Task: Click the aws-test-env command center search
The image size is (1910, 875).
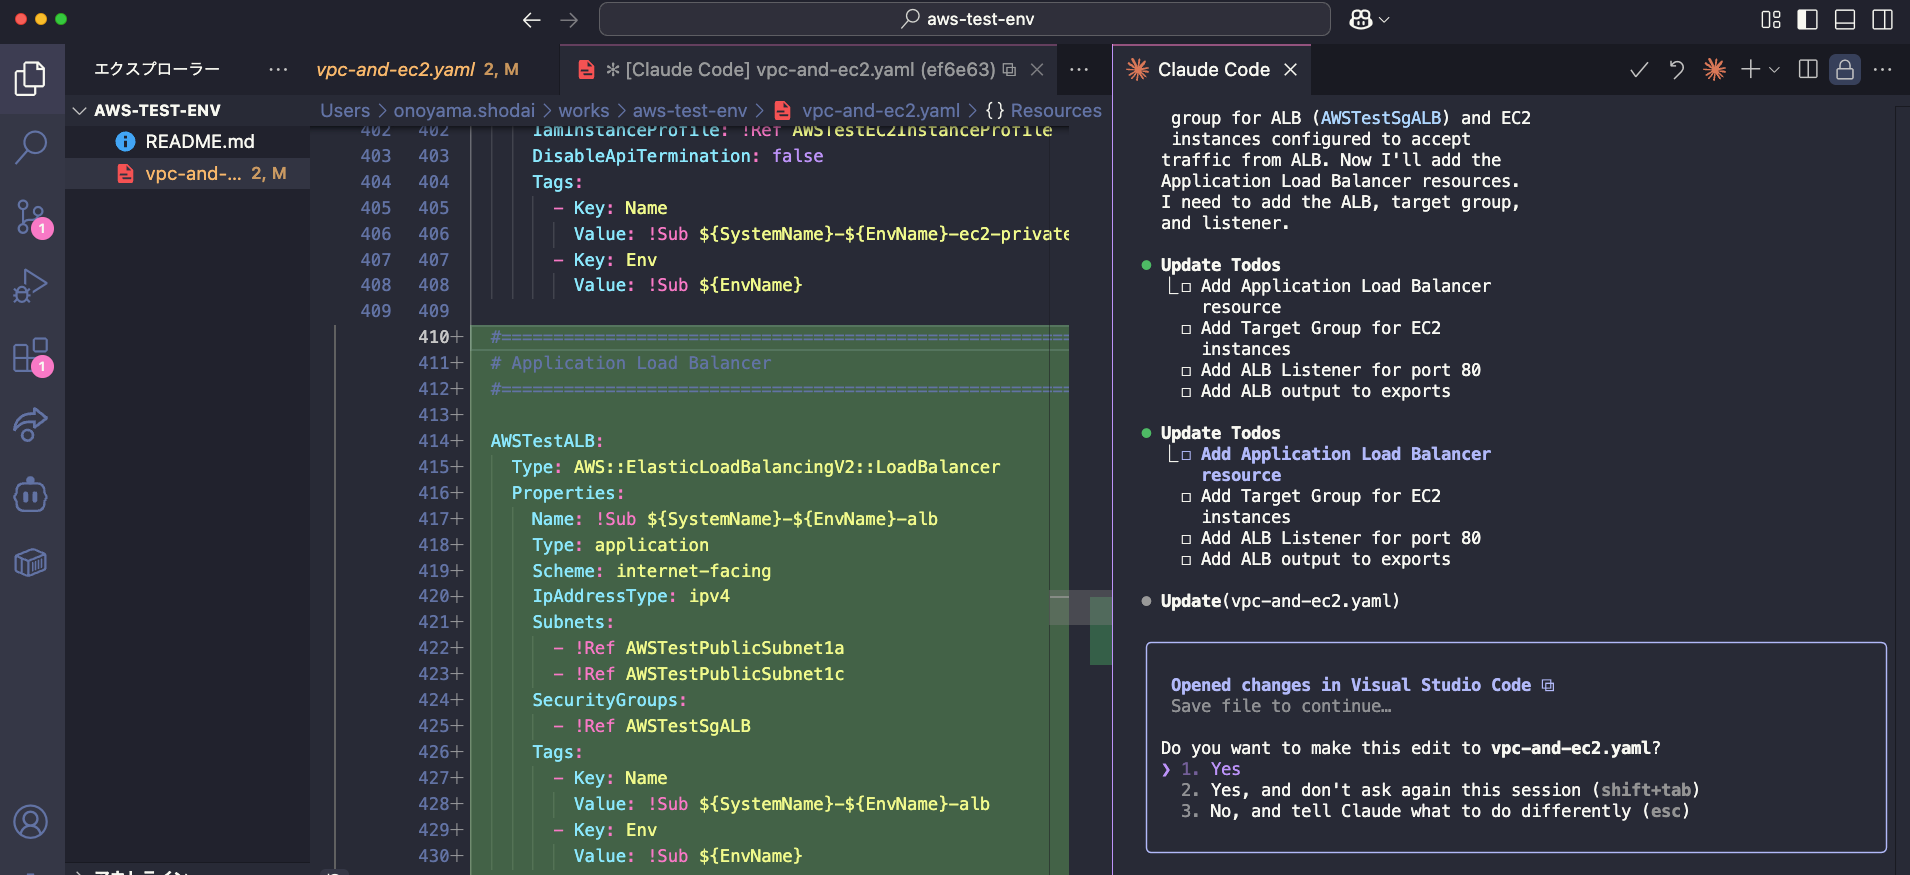Action: (964, 19)
